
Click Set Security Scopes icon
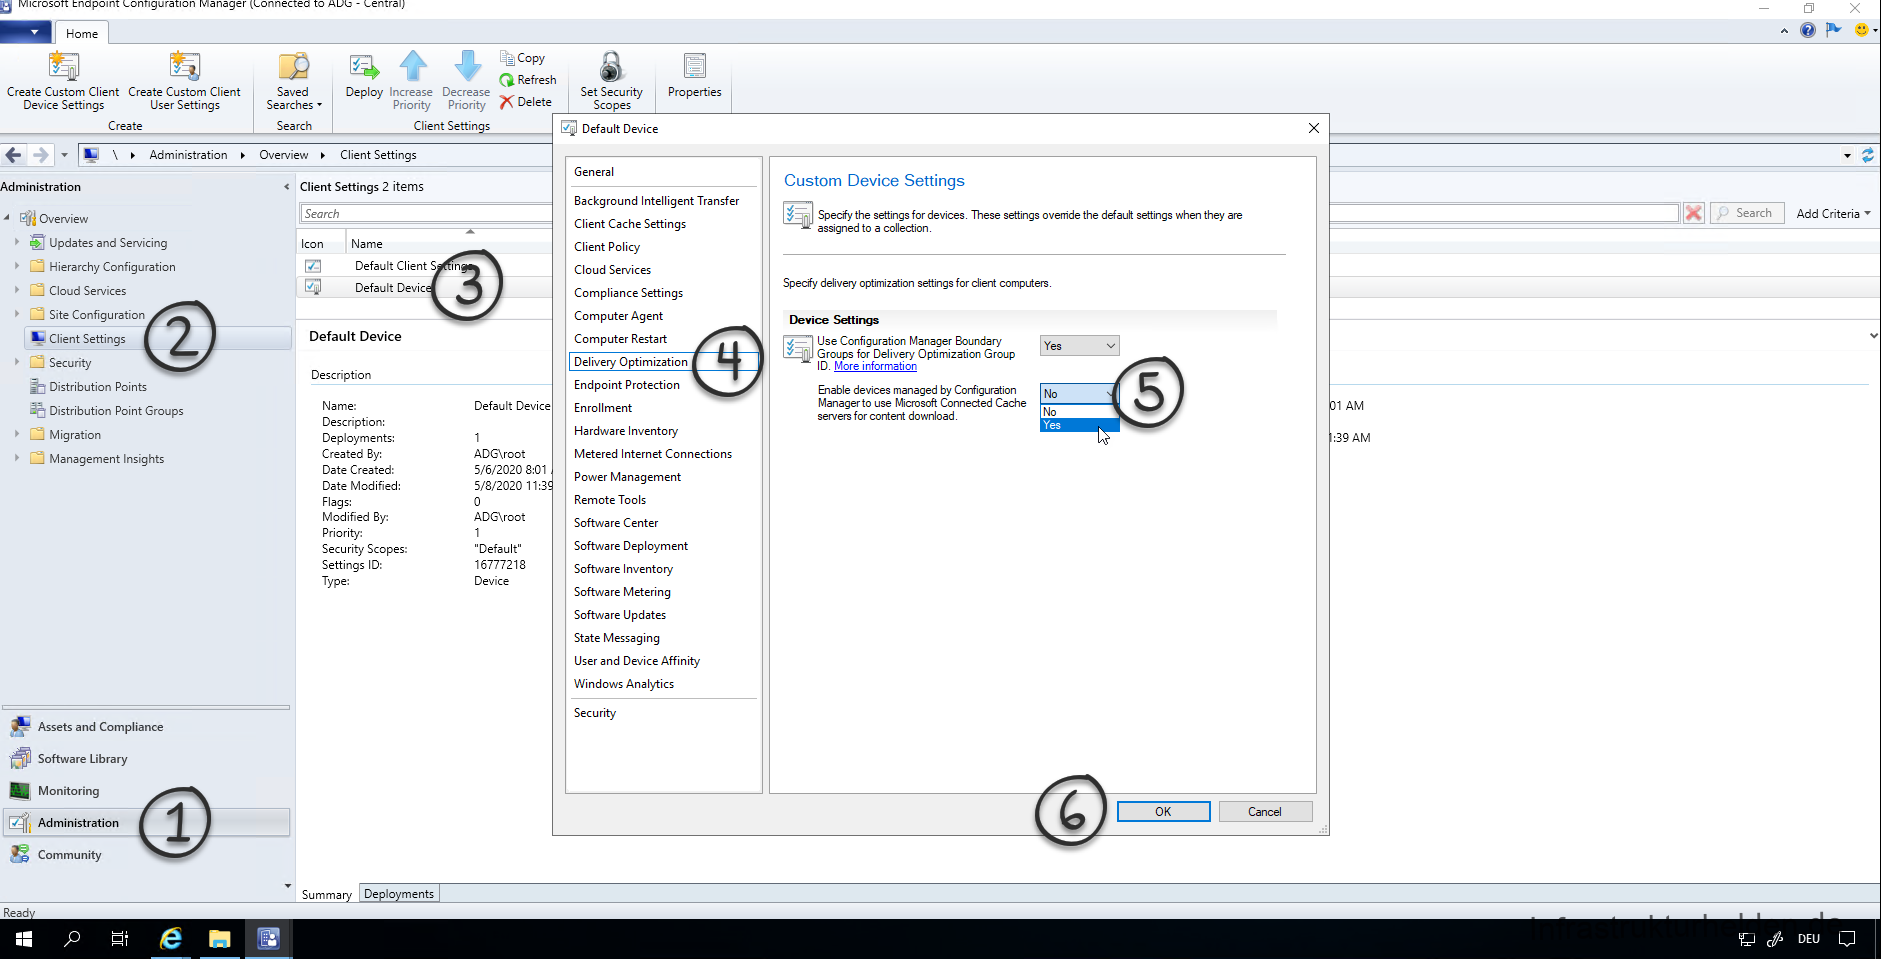611,66
